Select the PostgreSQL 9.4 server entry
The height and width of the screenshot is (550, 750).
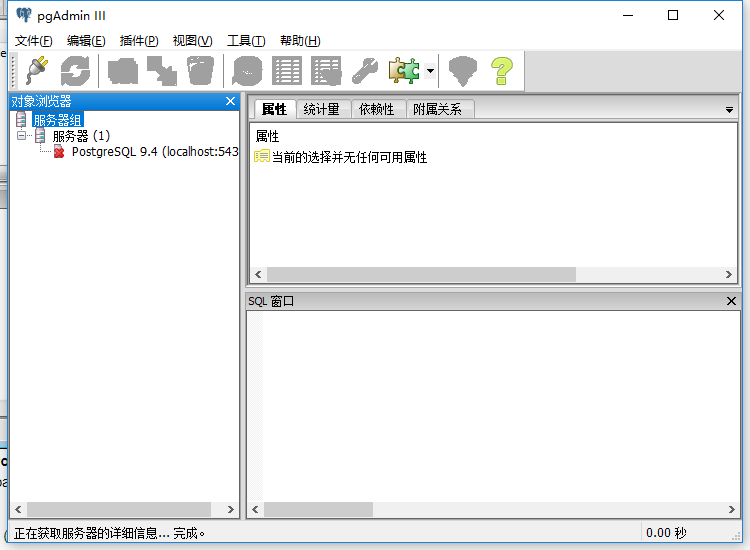pyautogui.click(x=155, y=152)
